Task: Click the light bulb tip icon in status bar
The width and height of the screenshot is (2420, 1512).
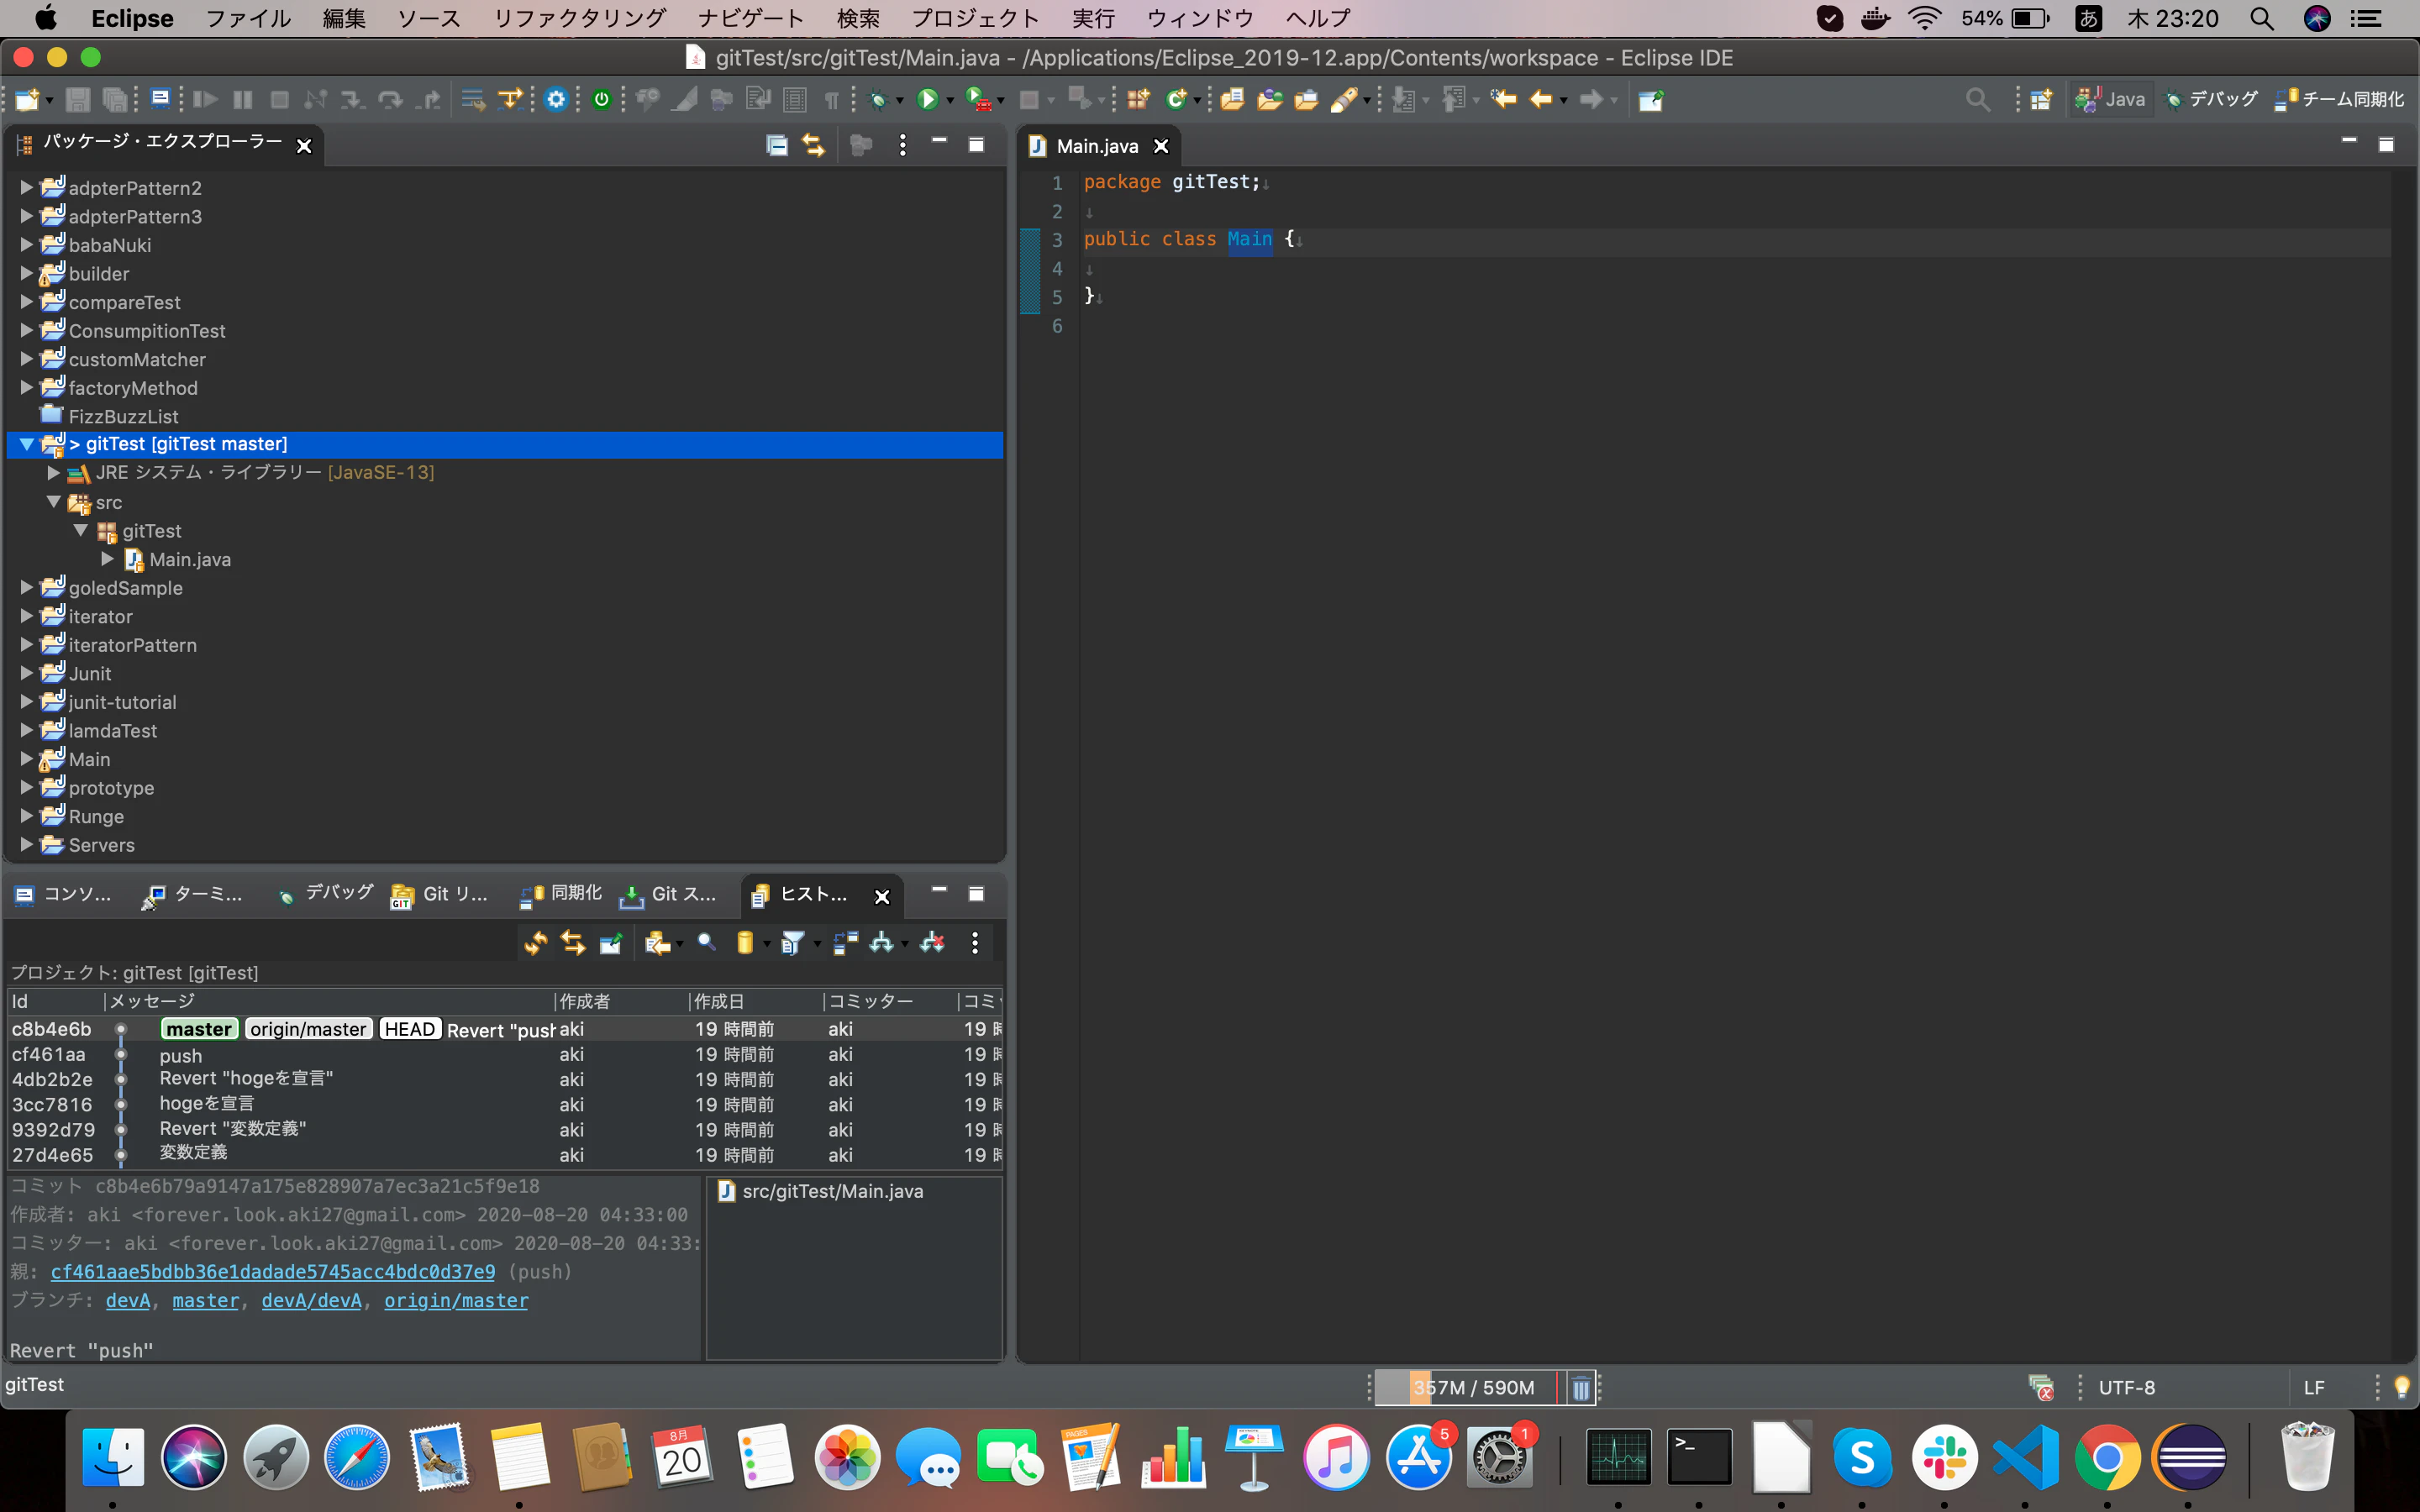Action: 2402,1387
